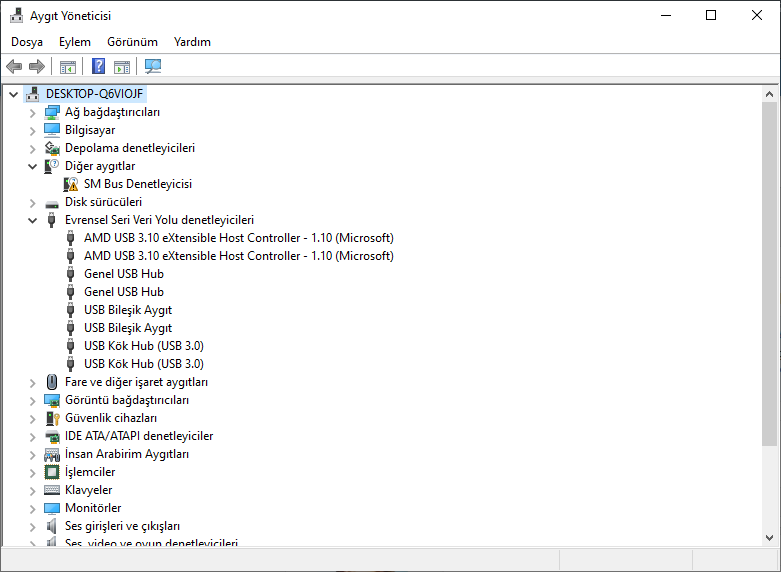Click the Monitörler monitor icon
This screenshot has width=781, height=572.
[x=52, y=508]
